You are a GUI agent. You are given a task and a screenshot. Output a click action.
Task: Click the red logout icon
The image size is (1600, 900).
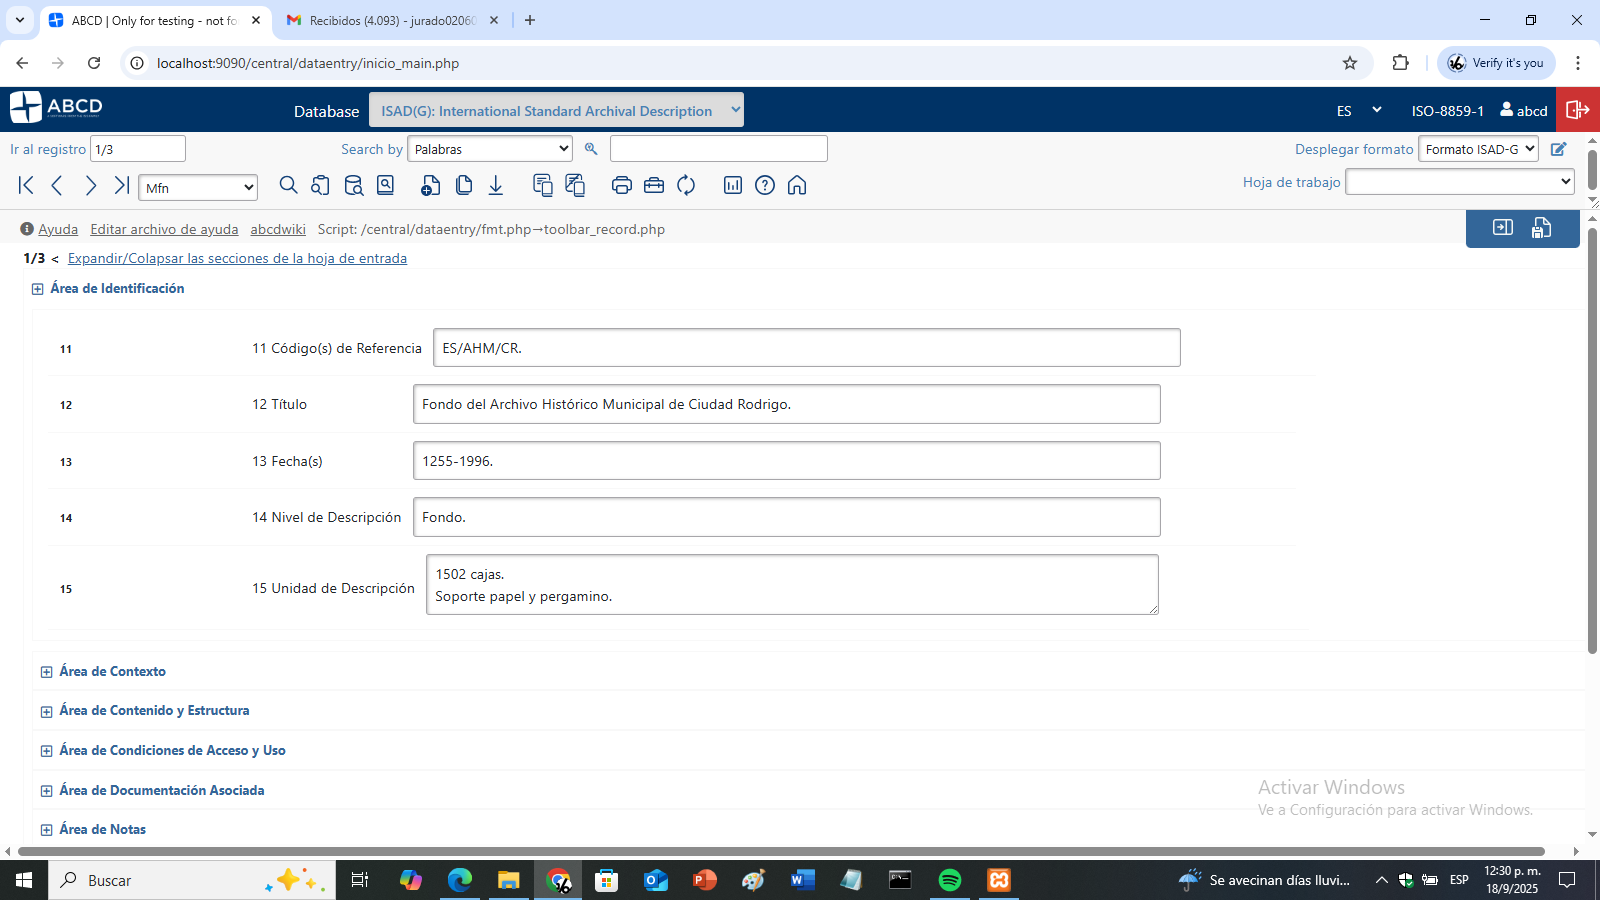(x=1578, y=110)
